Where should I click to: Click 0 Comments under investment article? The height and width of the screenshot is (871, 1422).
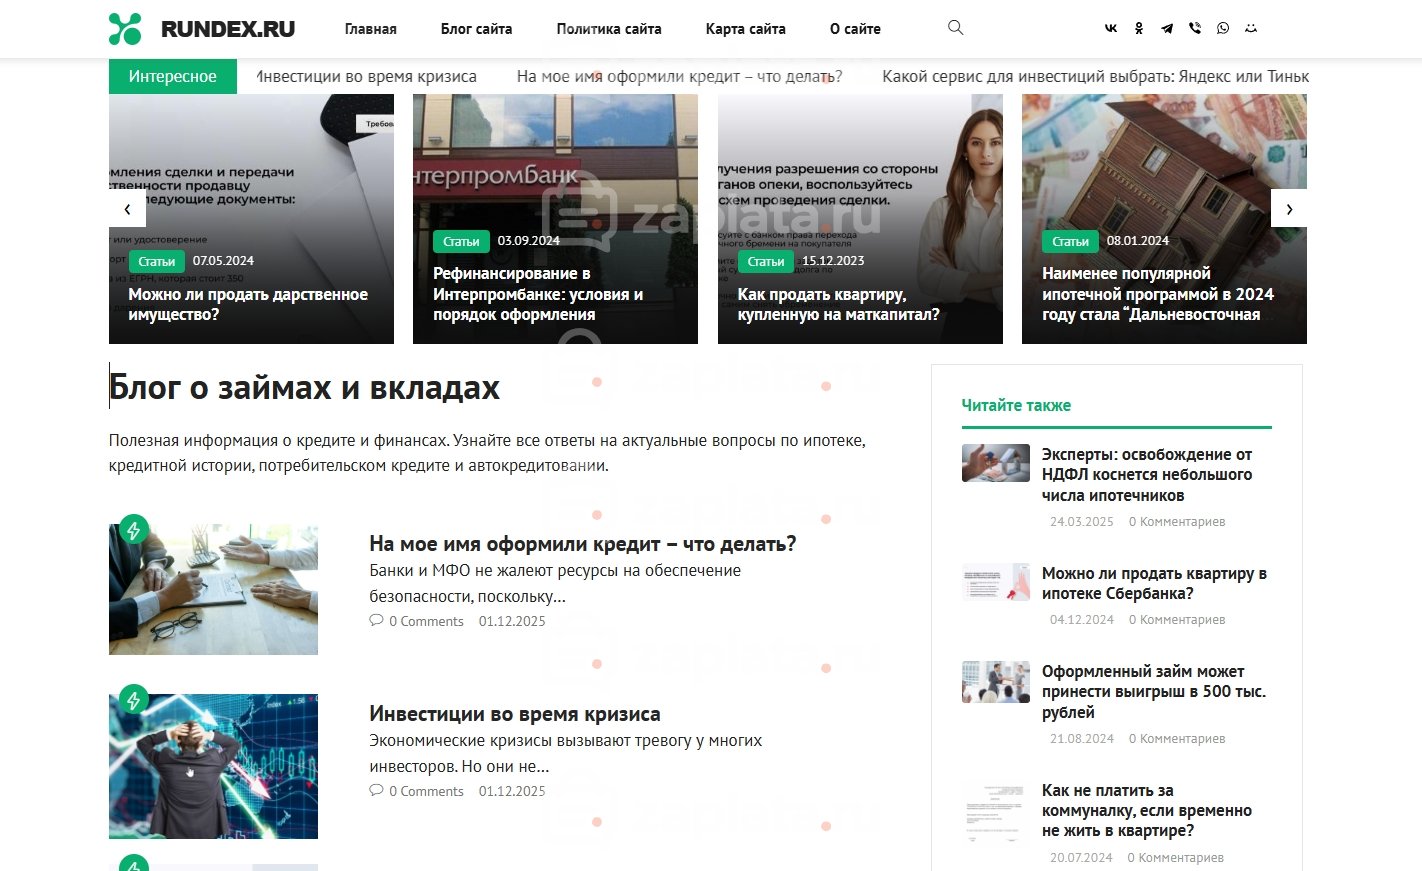426,791
